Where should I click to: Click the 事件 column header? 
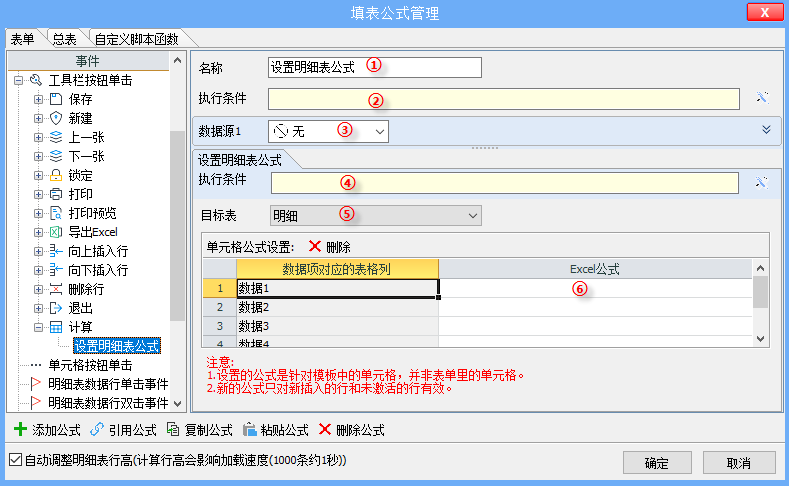point(88,61)
